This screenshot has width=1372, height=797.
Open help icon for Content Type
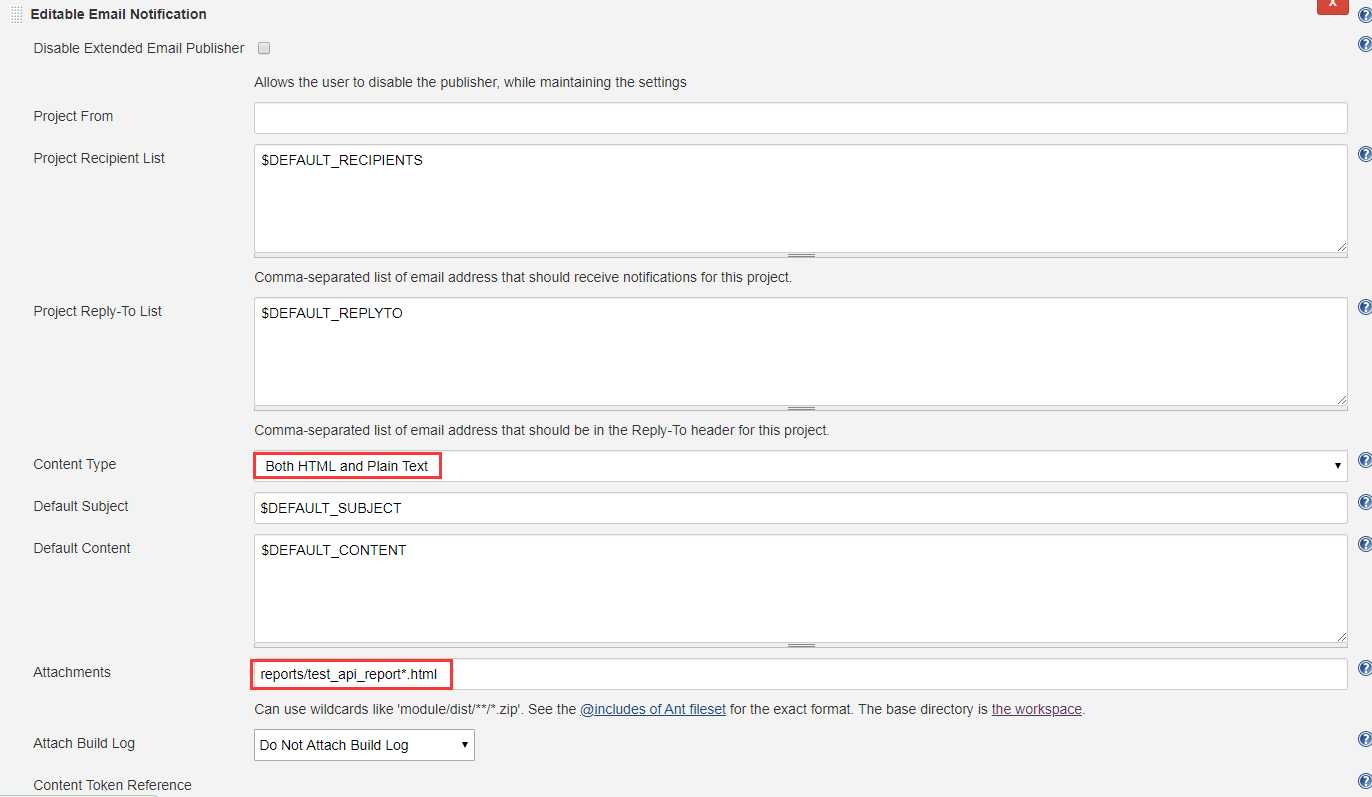coord(1365,461)
